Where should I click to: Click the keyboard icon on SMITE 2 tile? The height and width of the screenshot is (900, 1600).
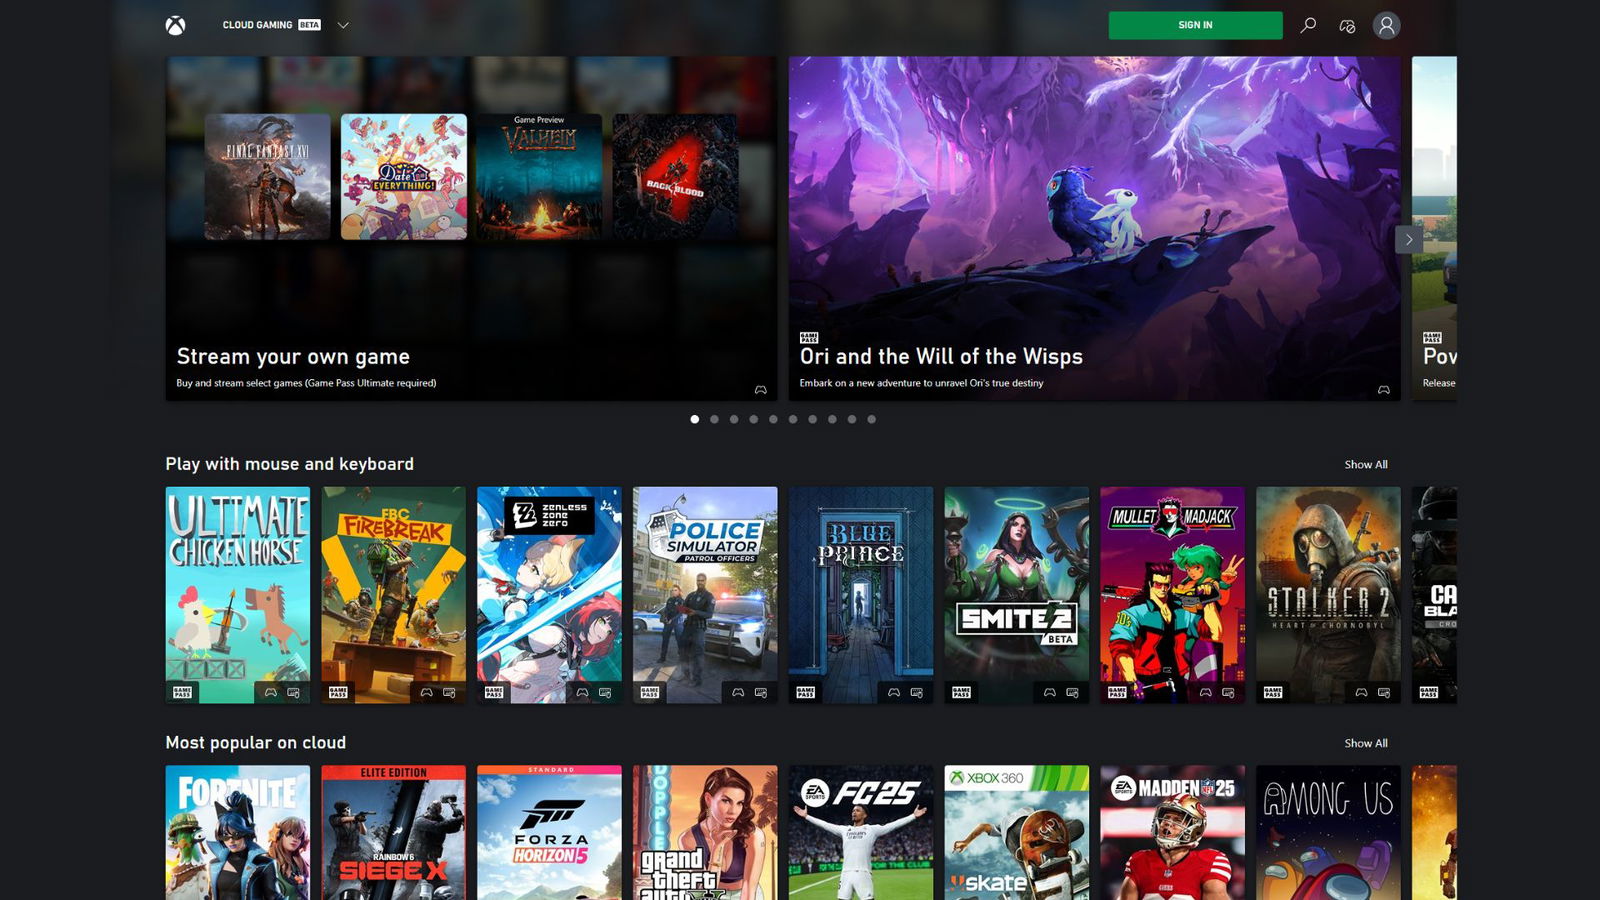pos(1073,690)
